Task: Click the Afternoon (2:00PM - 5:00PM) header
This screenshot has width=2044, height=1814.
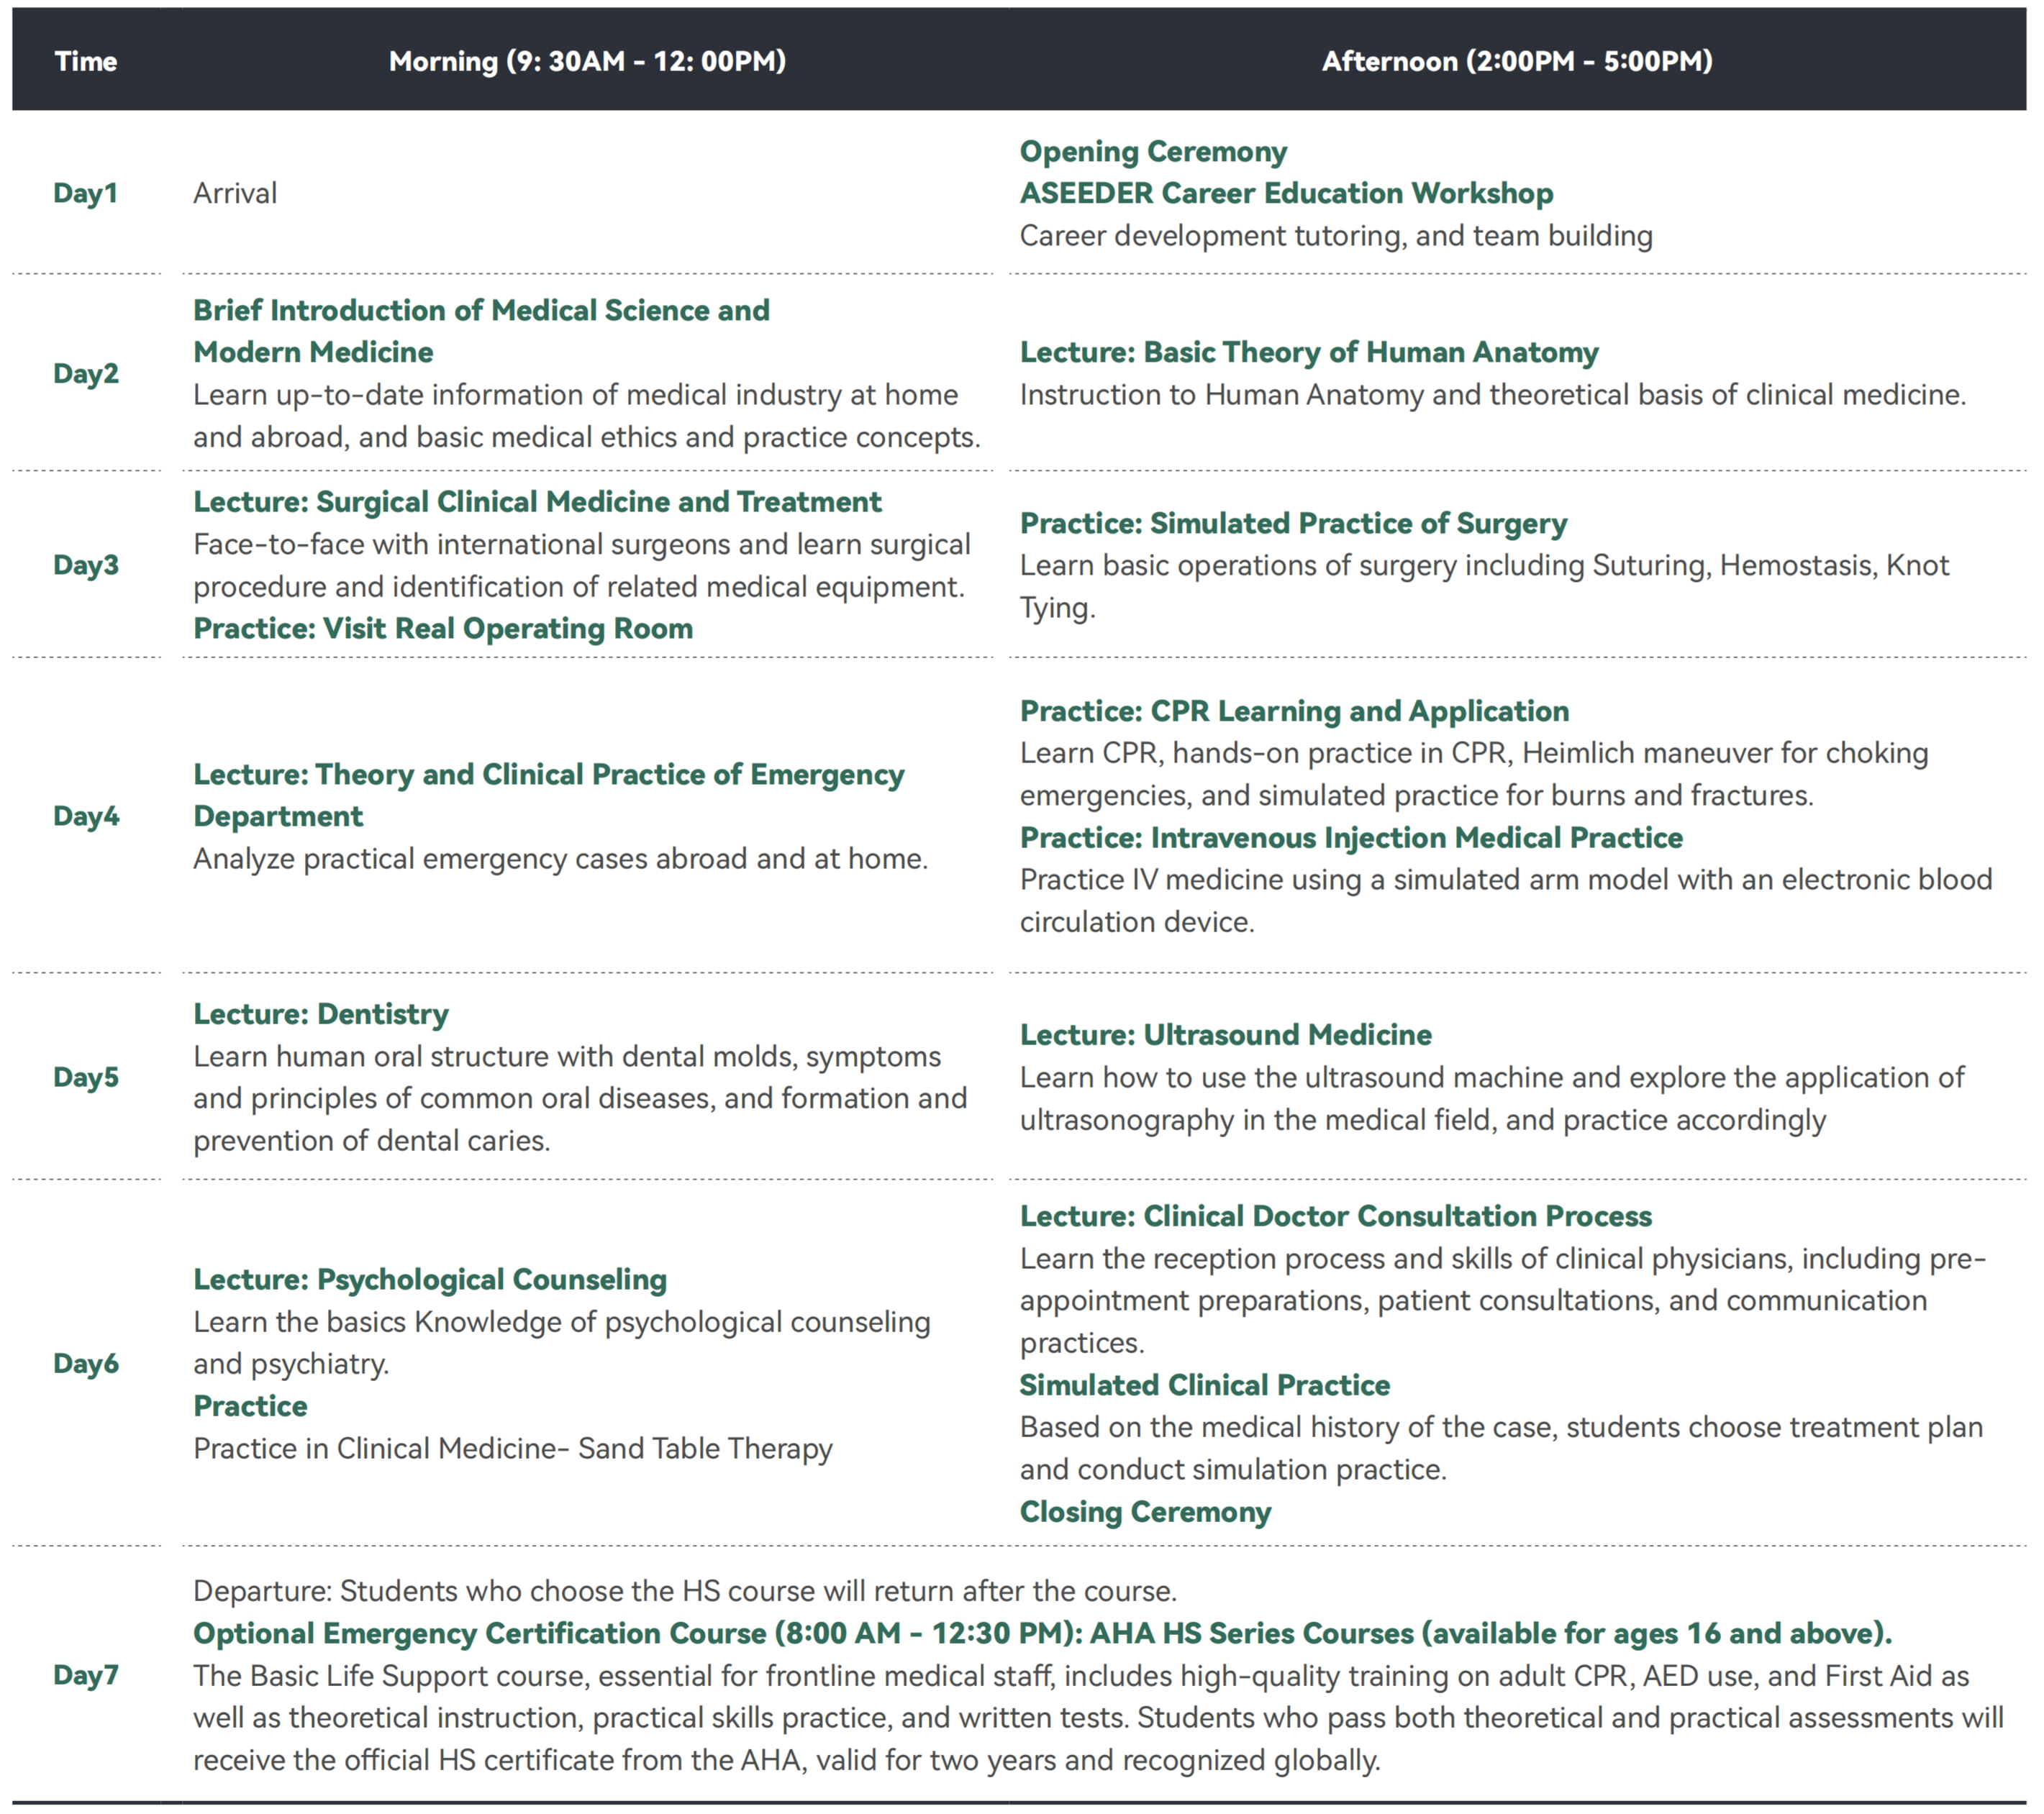Action: [x=1516, y=61]
